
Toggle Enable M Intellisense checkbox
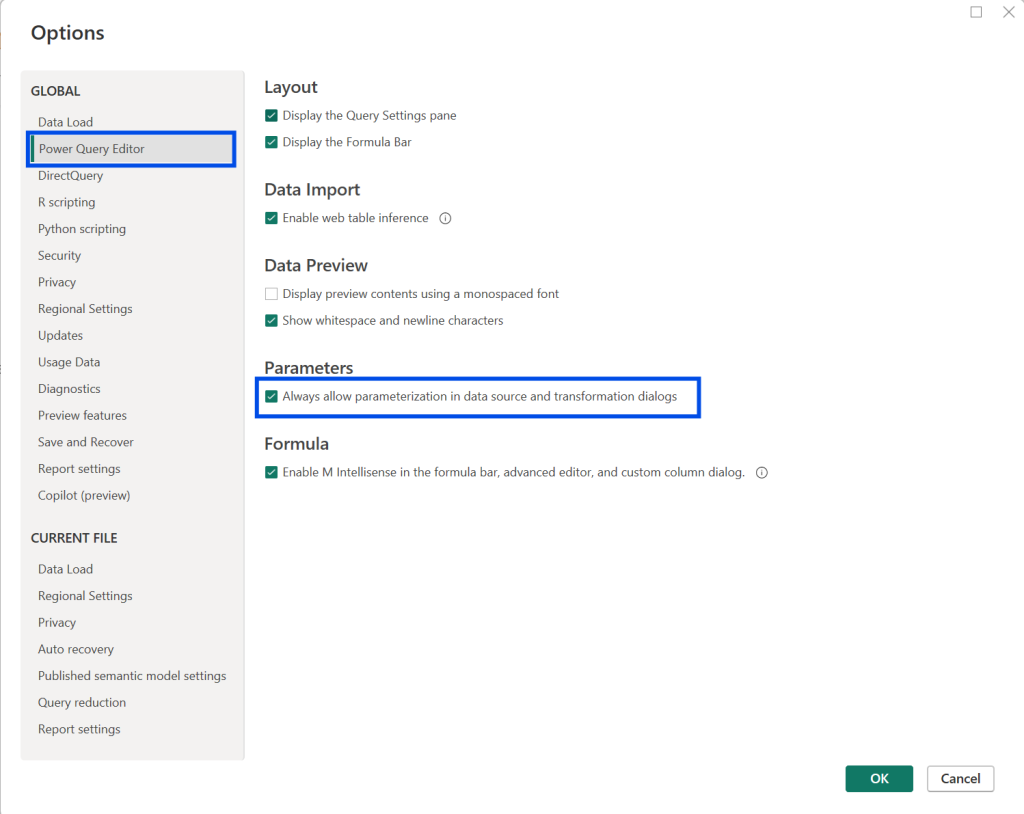271,473
